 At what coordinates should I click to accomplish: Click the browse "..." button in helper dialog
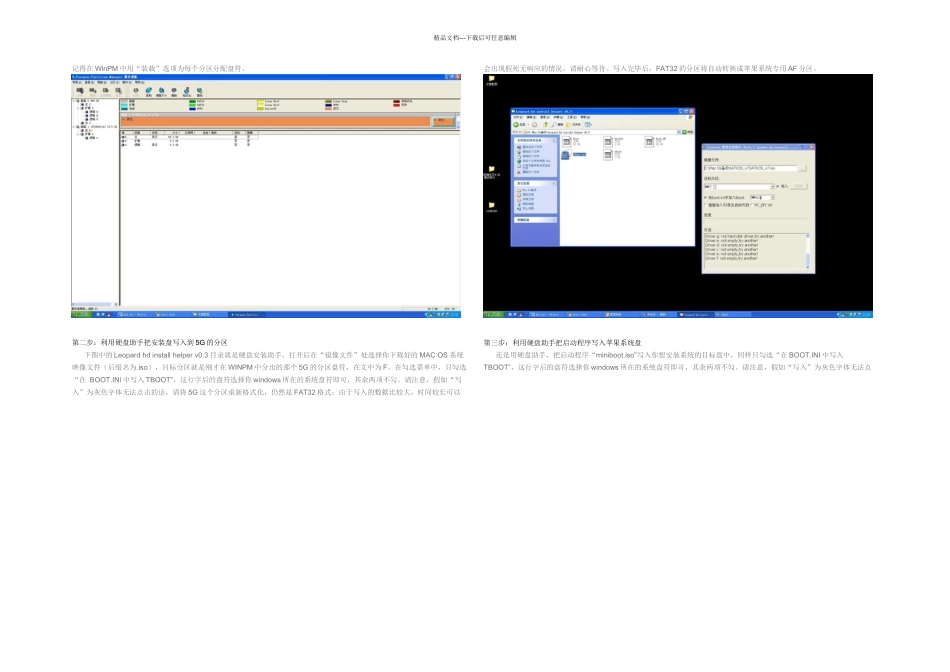tap(802, 168)
